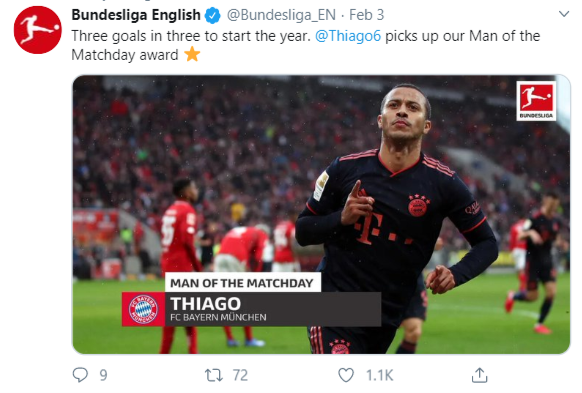582x393 pixels.
Task: Click the Man of the Matchday banner
Action: [243, 283]
